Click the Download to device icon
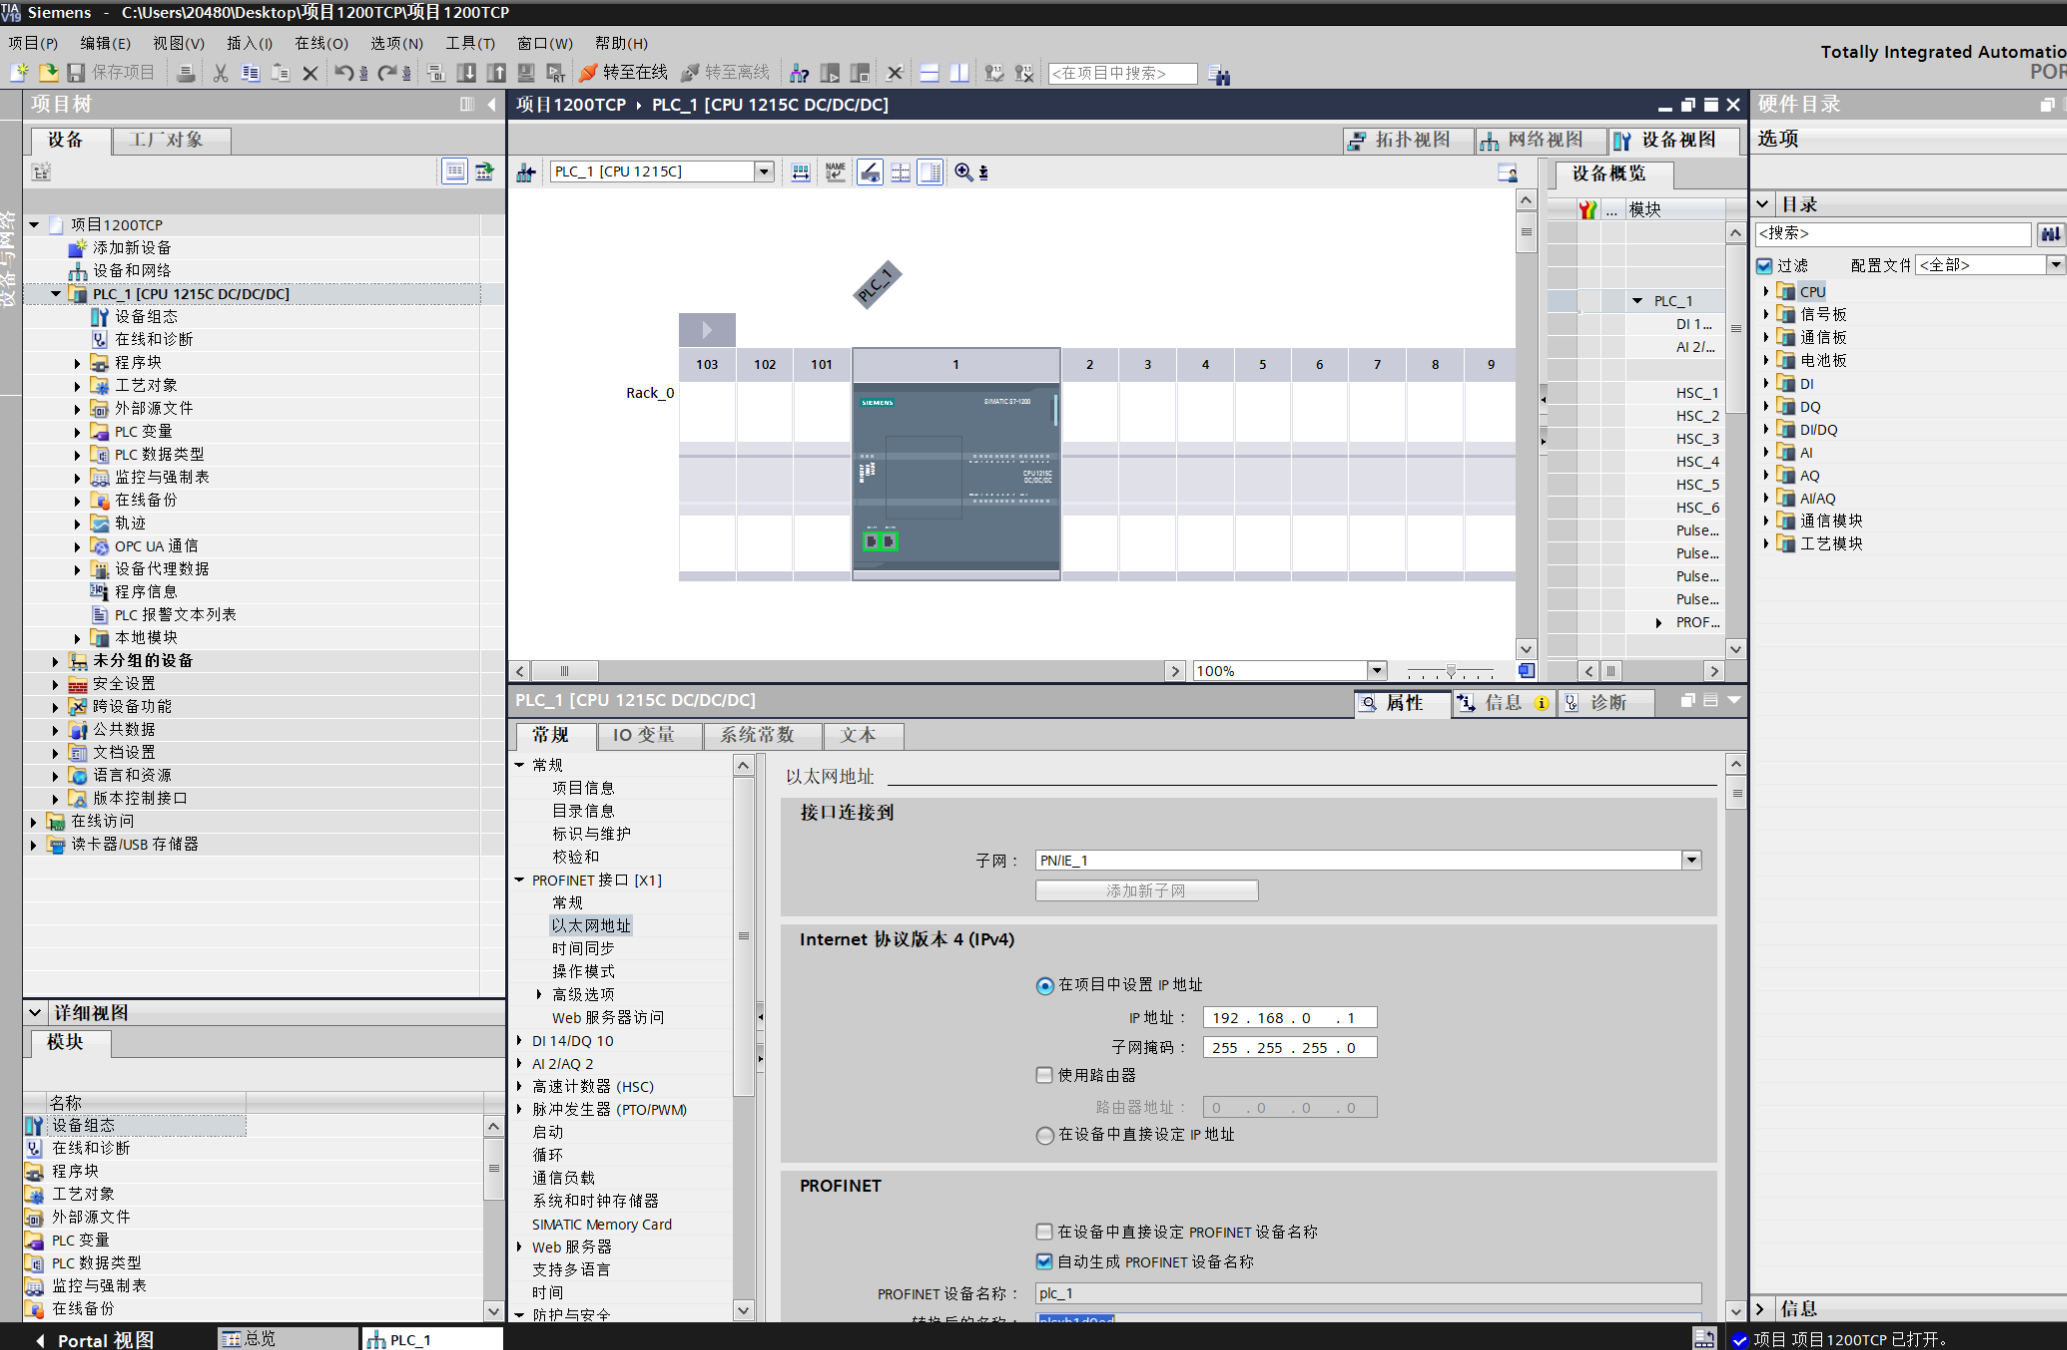This screenshot has width=2067, height=1350. (x=466, y=73)
